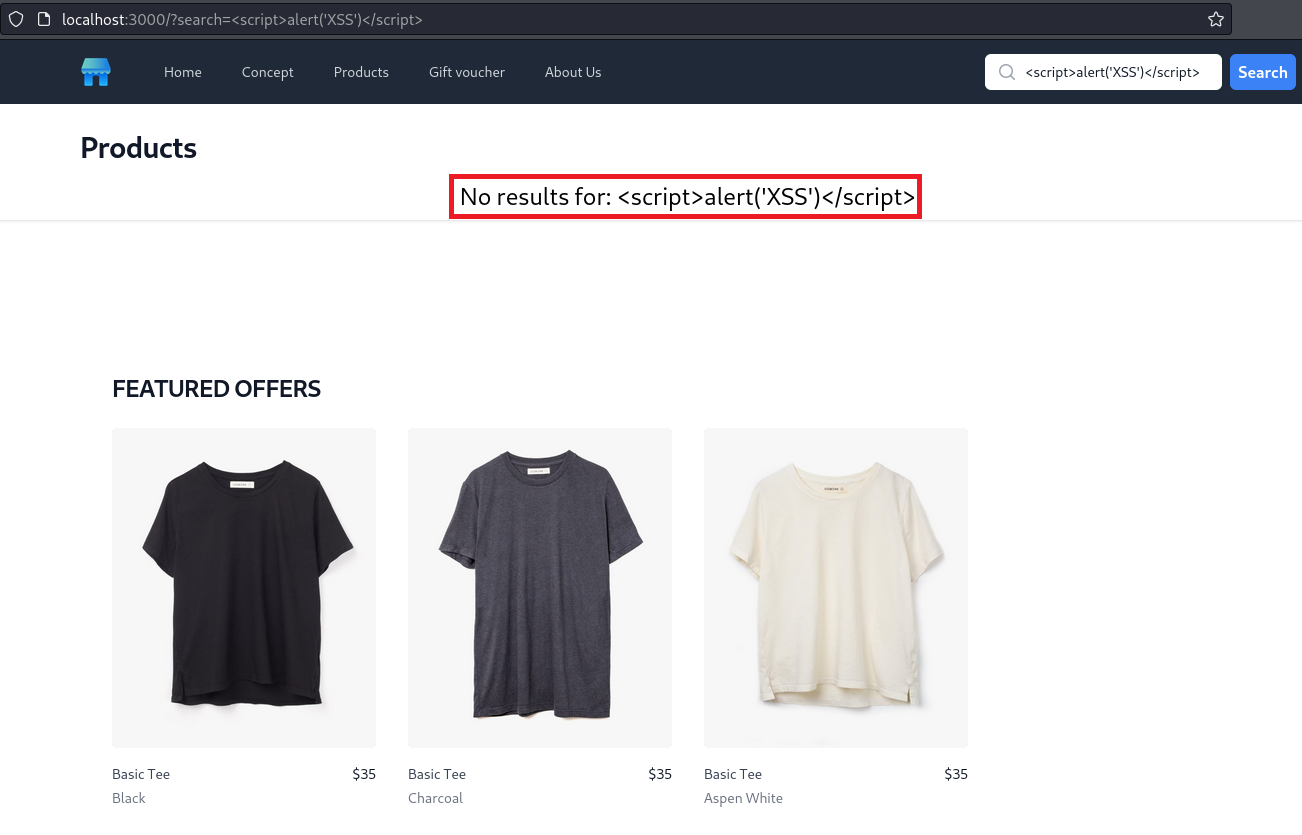The height and width of the screenshot is (835, 1302).
Task: Click the No results for message
Action: click(686, 198)
